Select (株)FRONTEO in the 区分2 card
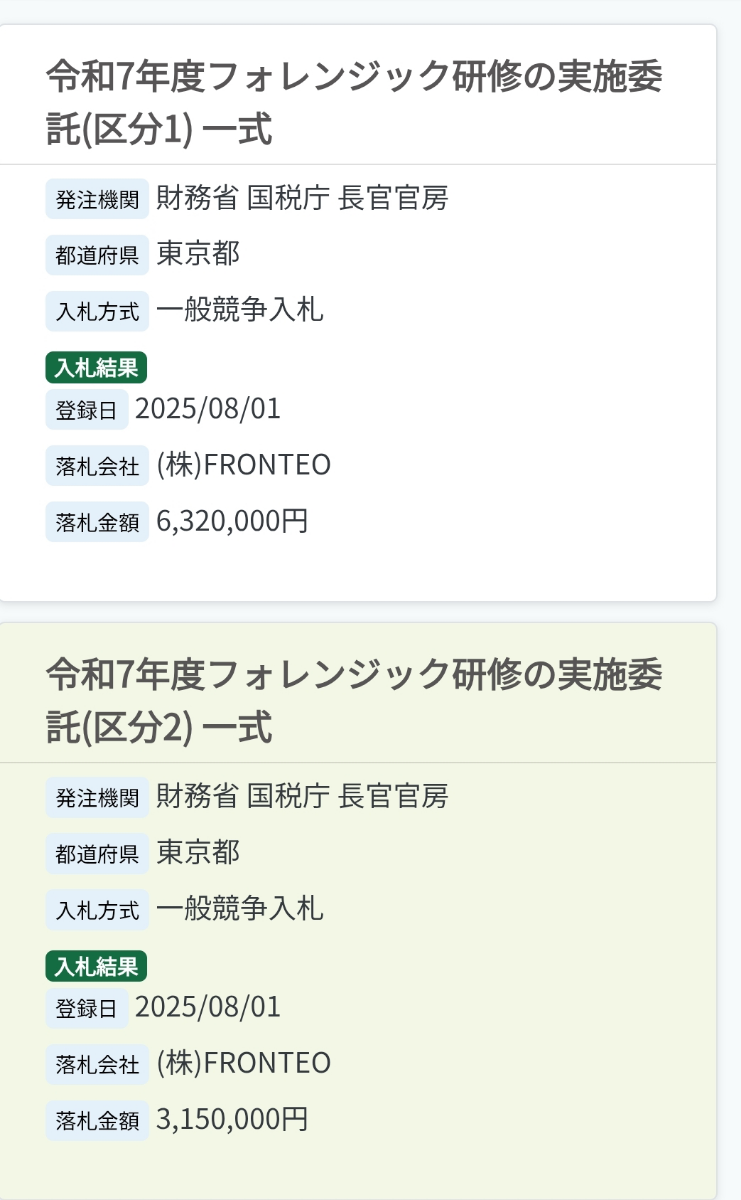Image resolution: width=741 pixels, height=1200 pixels. tap(243, 1064)
